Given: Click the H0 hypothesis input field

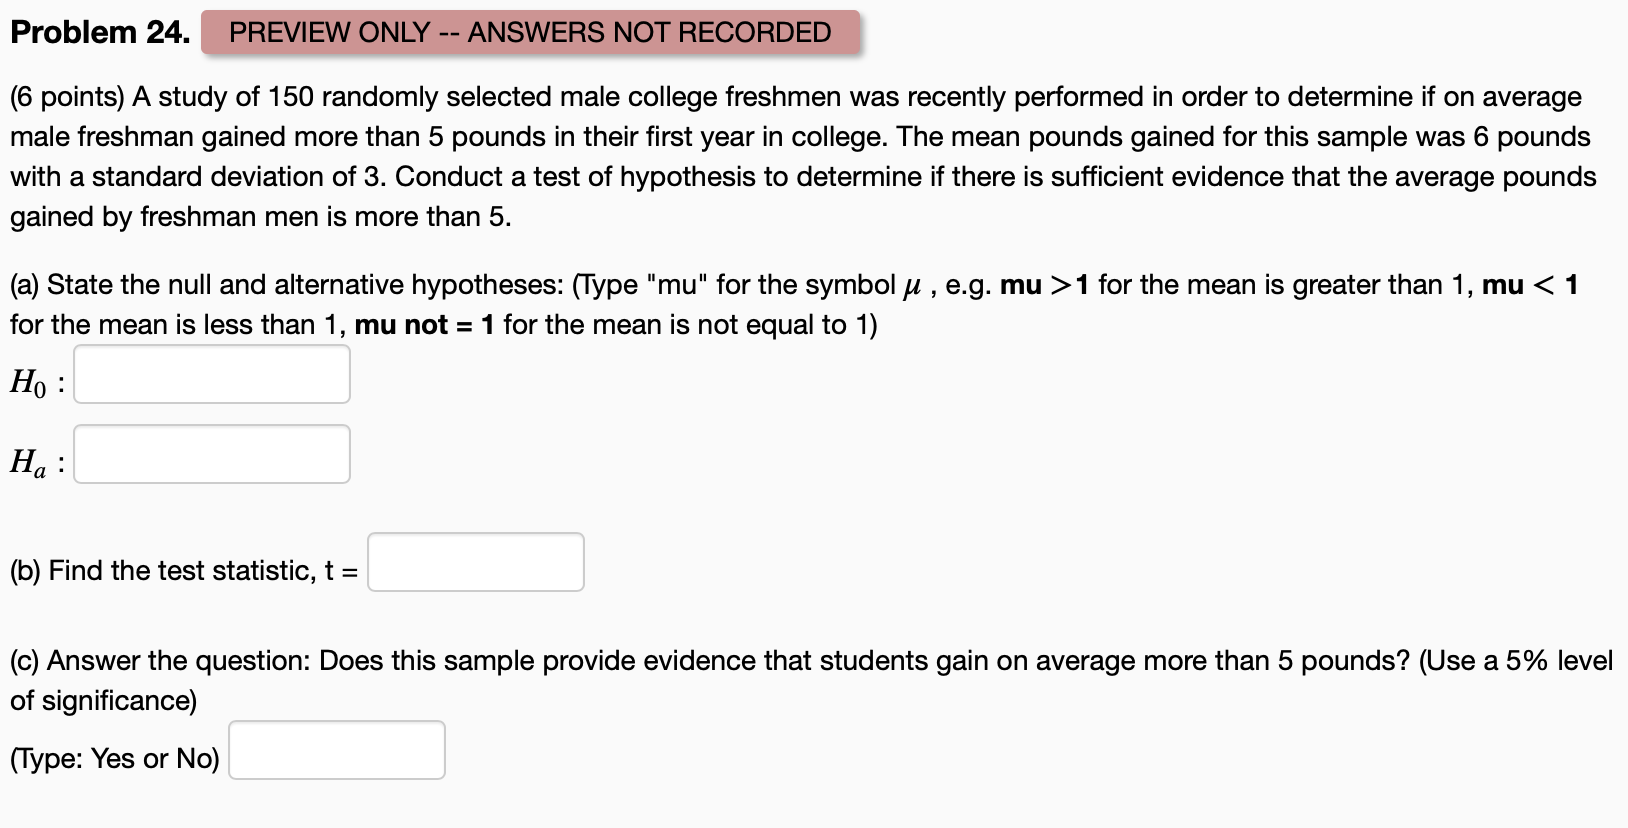Looking at the screenshot, I should (210, 375).
